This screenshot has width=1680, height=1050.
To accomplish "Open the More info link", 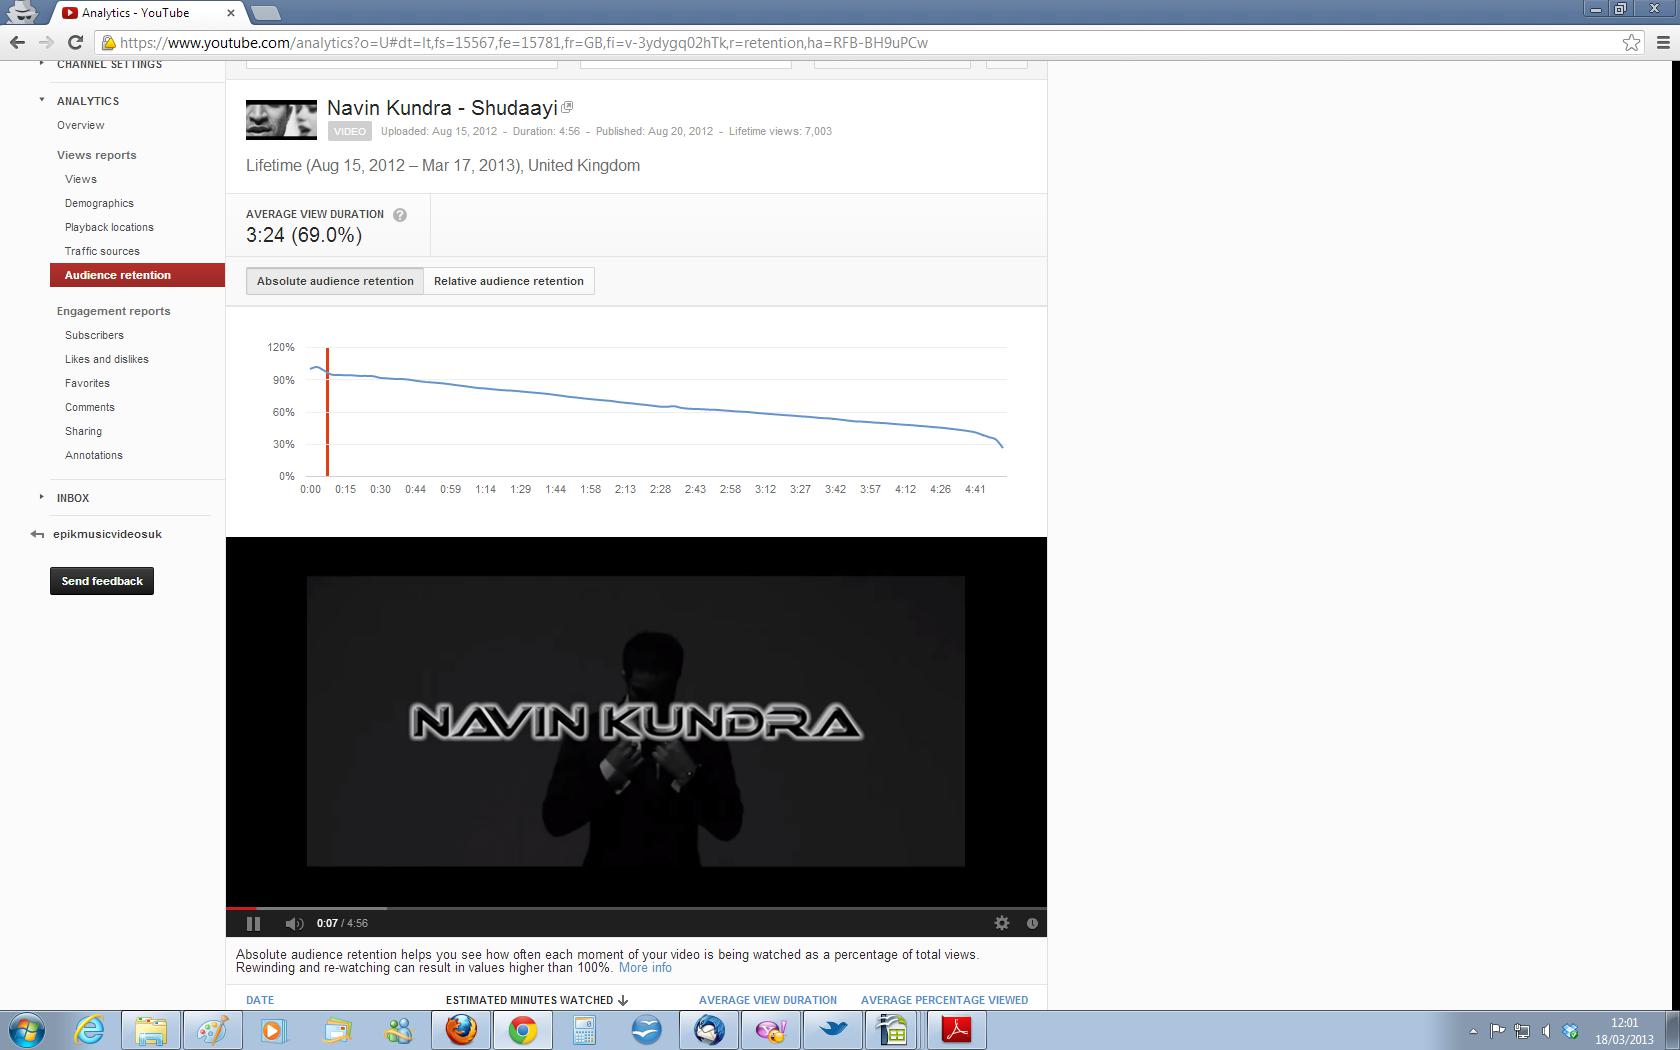I will [645, 967].
